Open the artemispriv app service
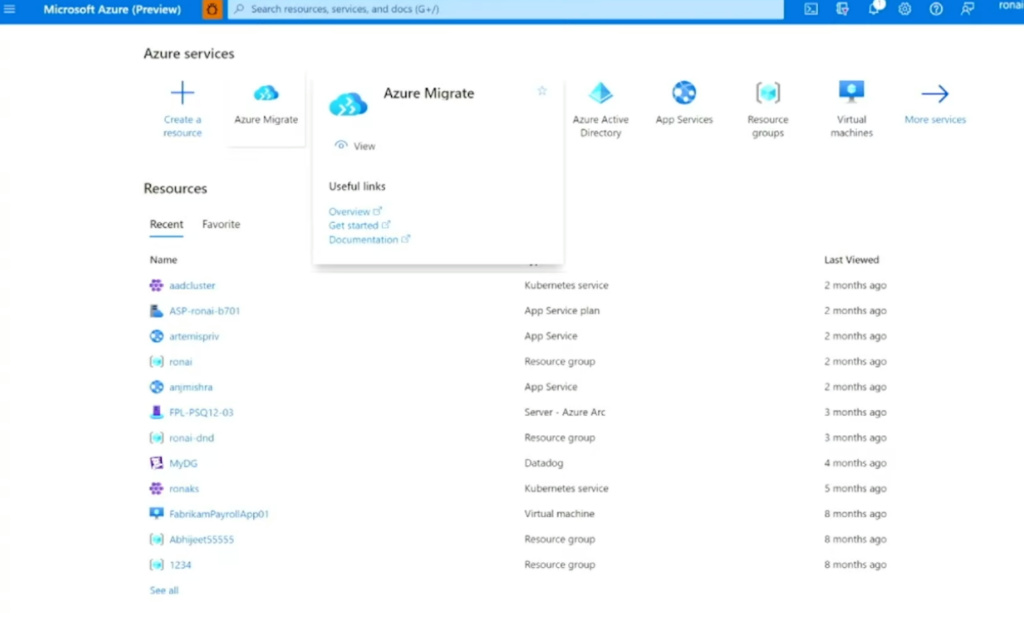The image size is (1024, 620). 194,336
